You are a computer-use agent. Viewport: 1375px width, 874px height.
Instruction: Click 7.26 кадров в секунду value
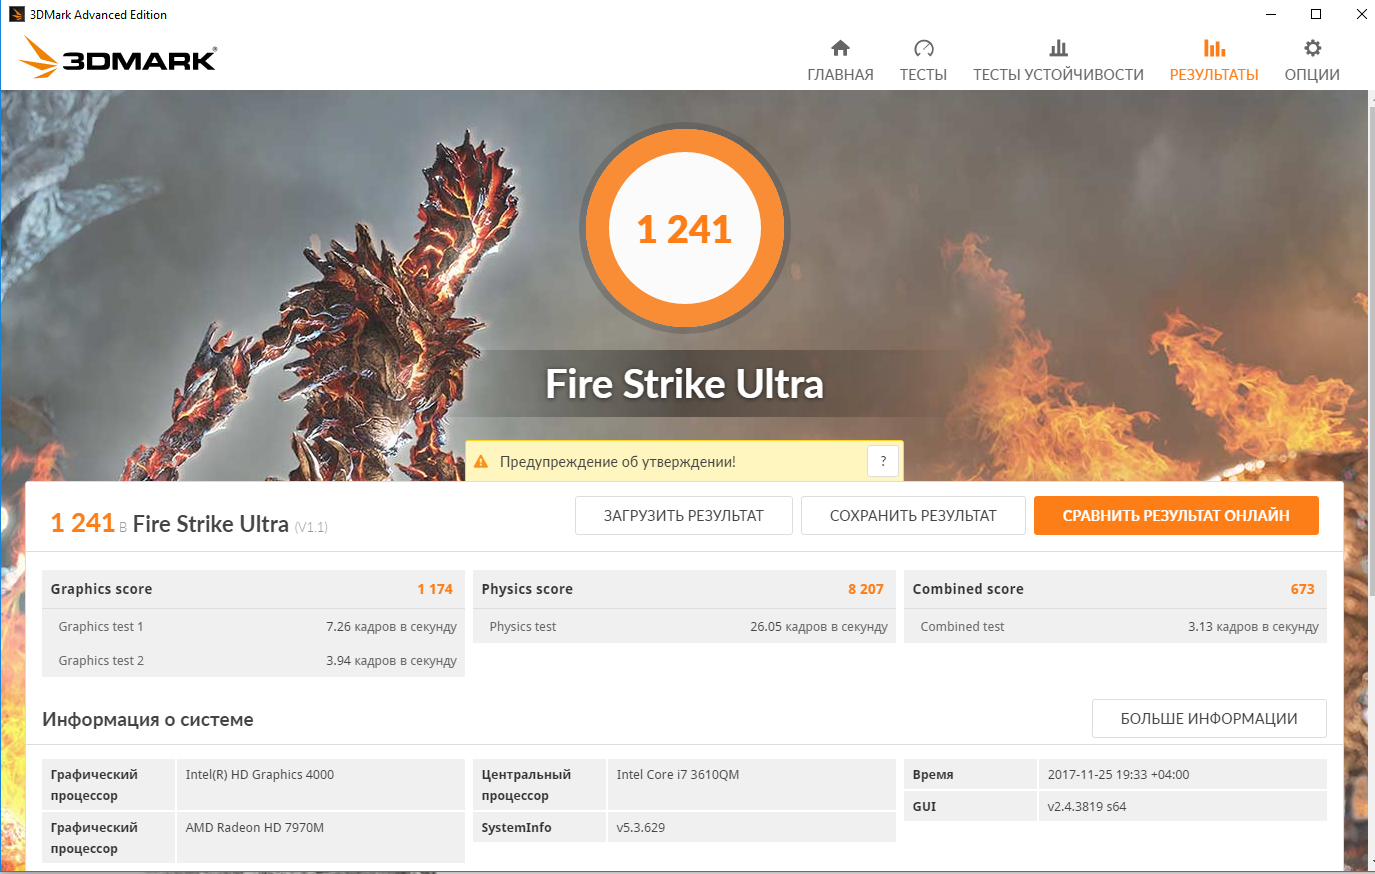click(391, 627)
